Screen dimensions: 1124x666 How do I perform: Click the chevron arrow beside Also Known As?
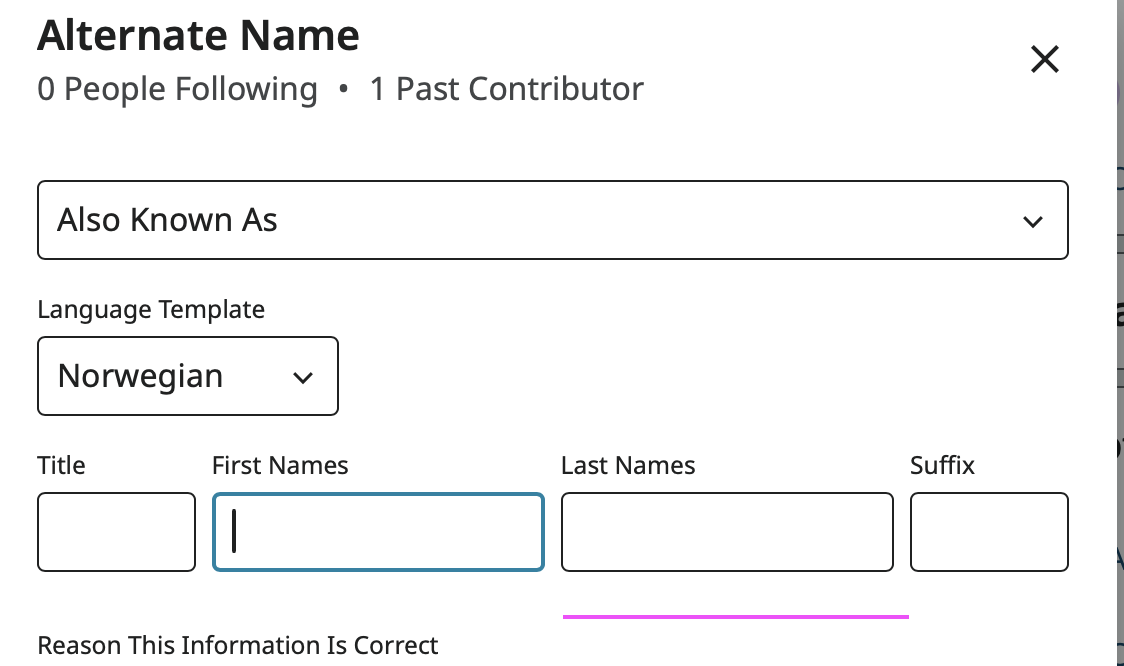click(x=1033, y=222)
